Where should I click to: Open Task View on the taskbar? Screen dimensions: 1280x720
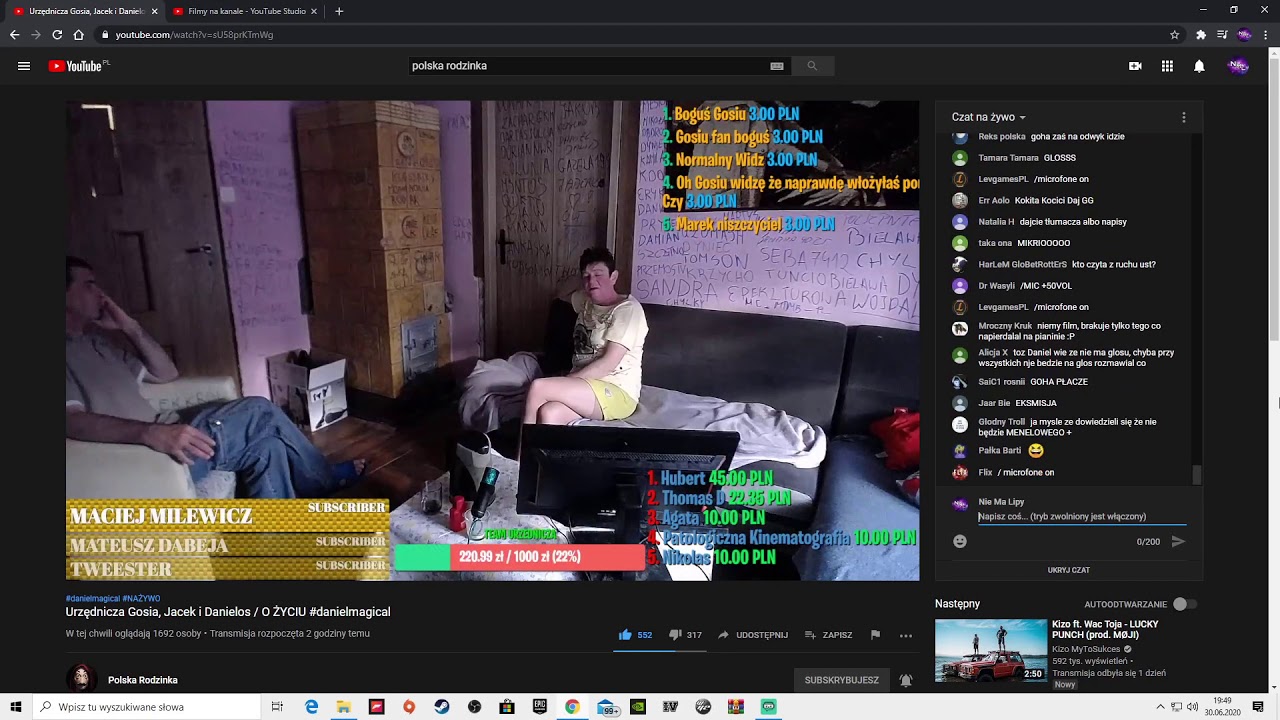point(277,707)
